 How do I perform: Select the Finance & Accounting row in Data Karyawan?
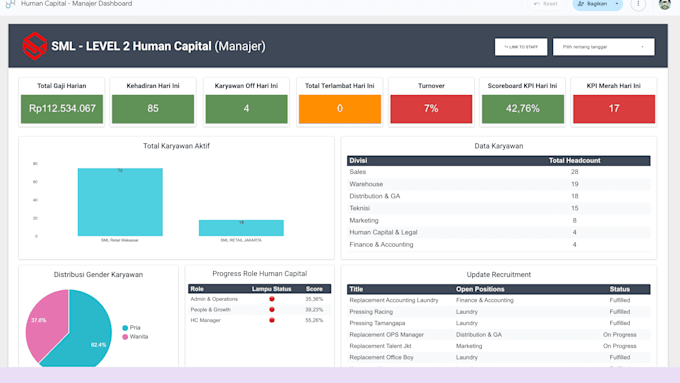tap(499, 245)
